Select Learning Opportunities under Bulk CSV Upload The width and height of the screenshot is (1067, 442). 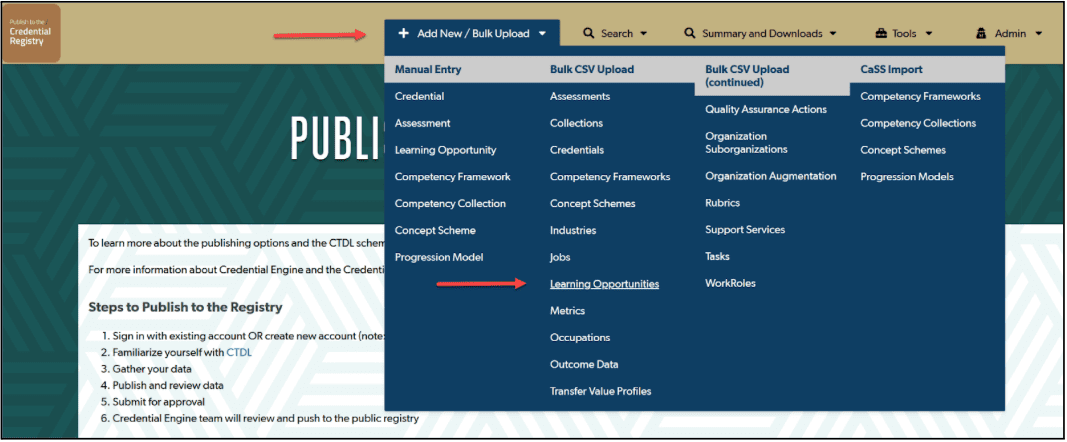pyautogui.click(x=604, y=284)
